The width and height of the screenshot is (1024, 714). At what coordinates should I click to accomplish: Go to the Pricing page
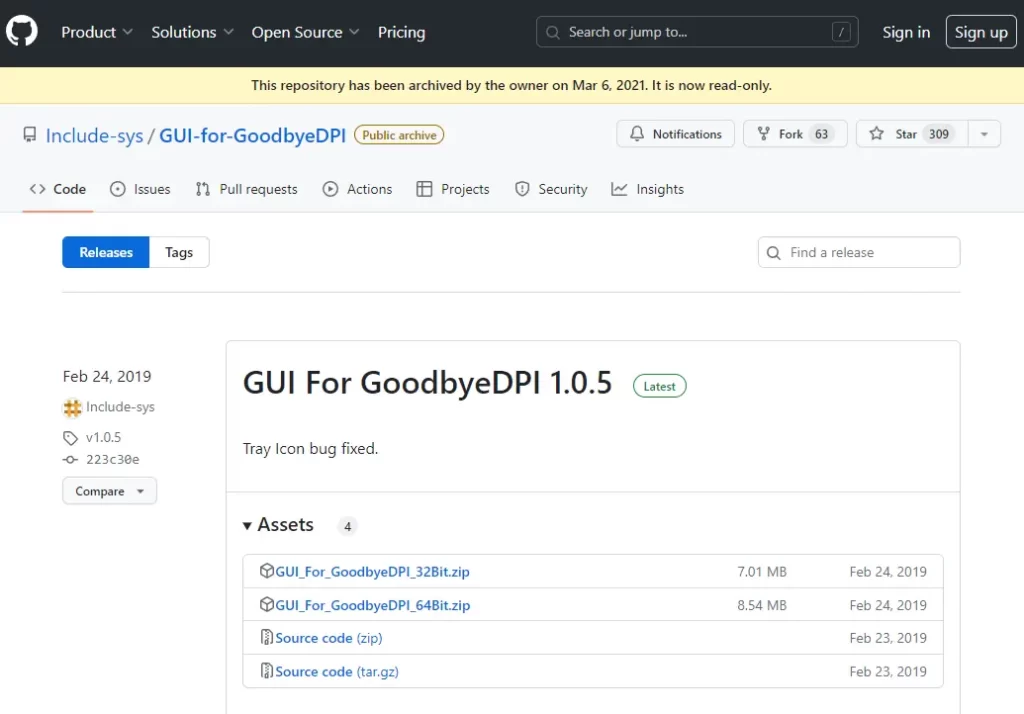pyautogui.click(x=401, y=32)
